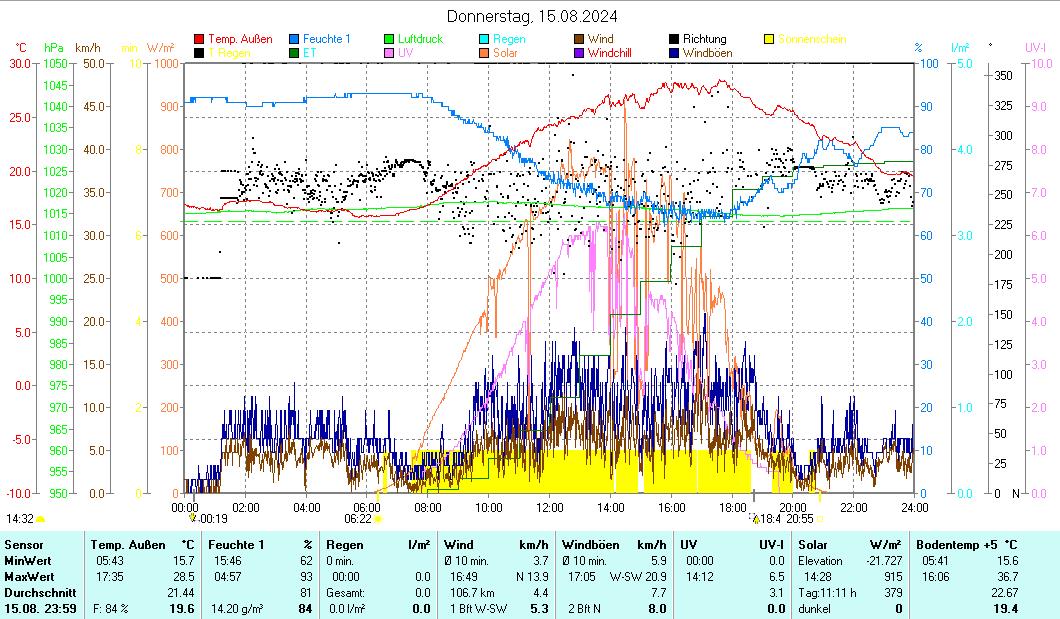Click the current temperature '19.6'
The width and height of the screenshot is (1060, 619).
pyautogui.click(x=182, y=609)
